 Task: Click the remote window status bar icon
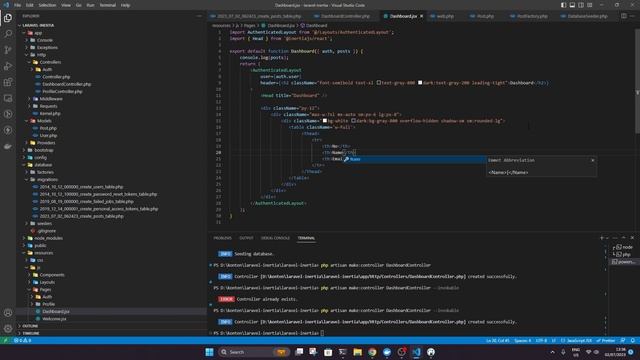click(5, 340)
